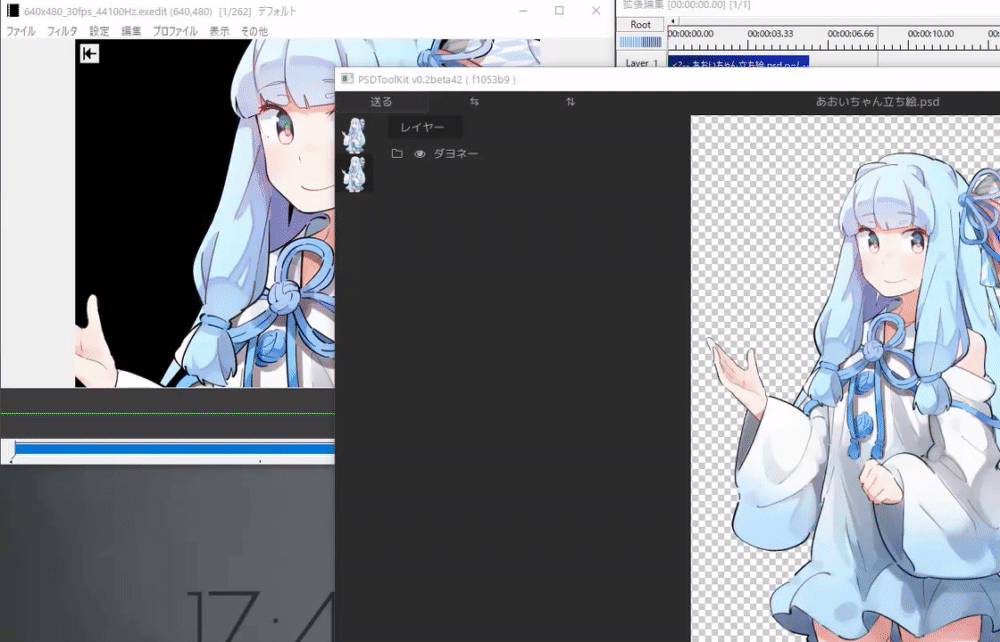Click the left scroll arrow of the timeline scrollbar

(x=673, y=21)
